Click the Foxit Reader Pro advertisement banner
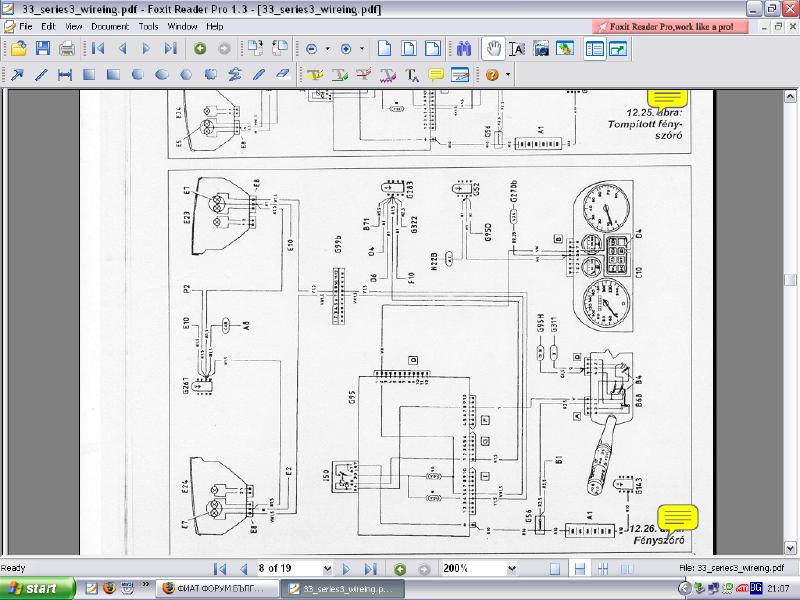This screenshot has height=600, width=800. coord(670,26)
